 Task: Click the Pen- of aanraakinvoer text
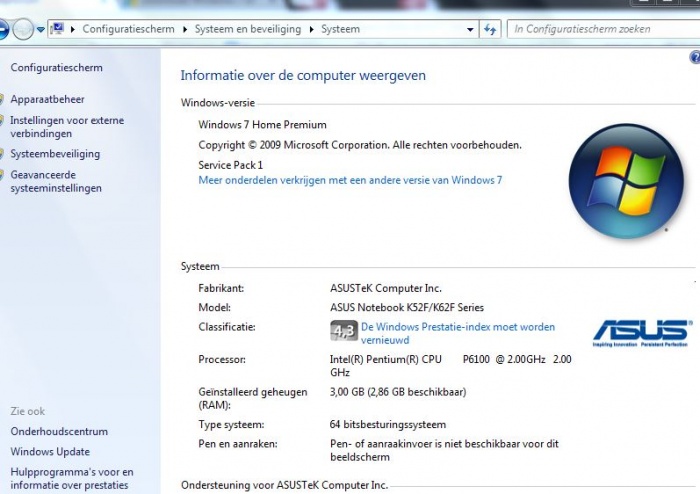[444, 450]
